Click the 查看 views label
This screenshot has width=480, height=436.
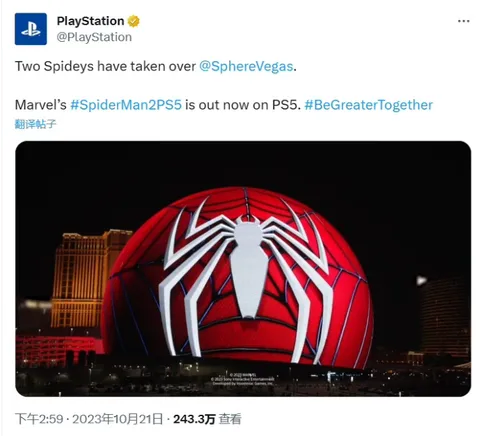(x=230, y=419)
